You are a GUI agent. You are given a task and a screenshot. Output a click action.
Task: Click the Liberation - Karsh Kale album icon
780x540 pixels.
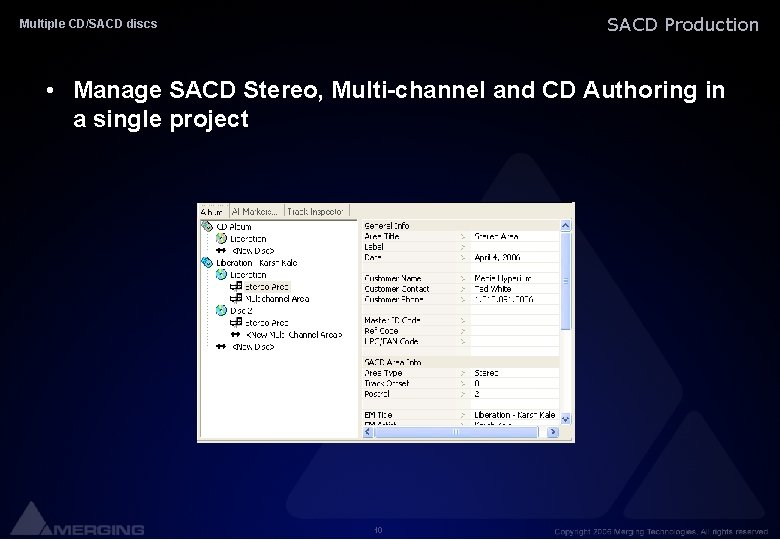coord(207,263)
